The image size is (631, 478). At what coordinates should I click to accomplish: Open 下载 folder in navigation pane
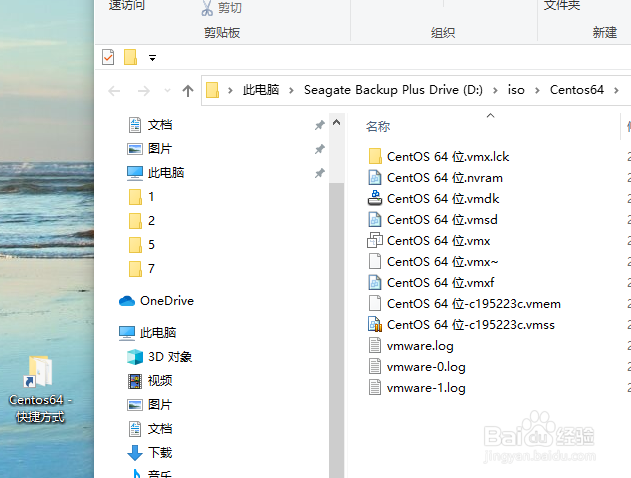point(150,453)
